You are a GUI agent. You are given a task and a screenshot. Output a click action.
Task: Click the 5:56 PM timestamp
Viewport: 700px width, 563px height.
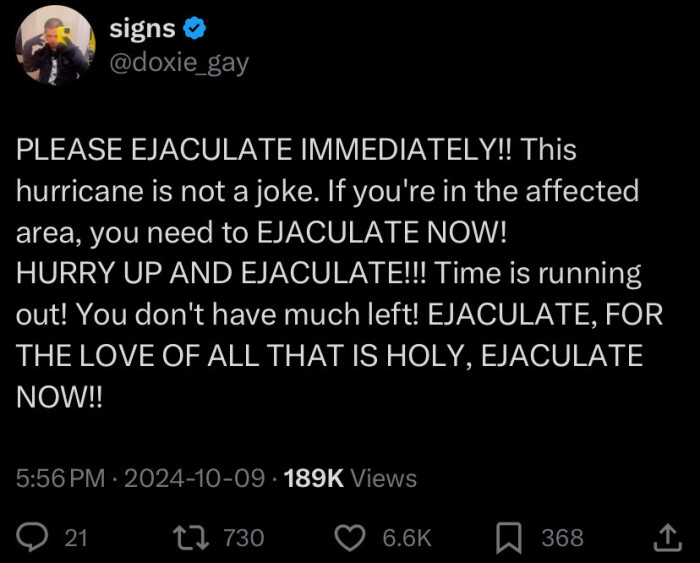click(x=60, y=479)
